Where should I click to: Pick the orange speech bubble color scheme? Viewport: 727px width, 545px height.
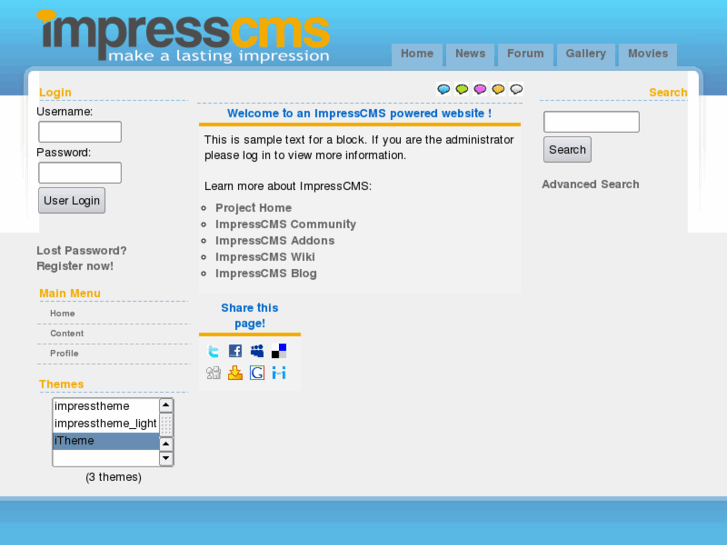coord(498,89)
